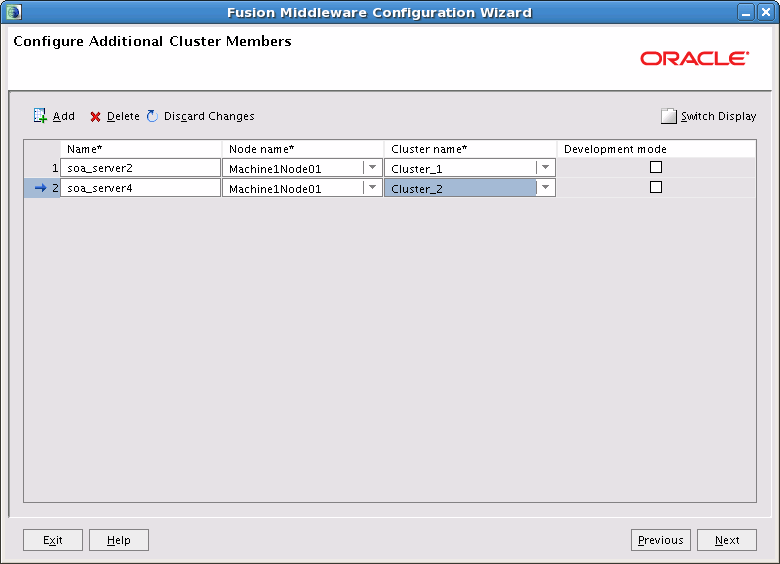
Task: Open Help
Action: 119,540
